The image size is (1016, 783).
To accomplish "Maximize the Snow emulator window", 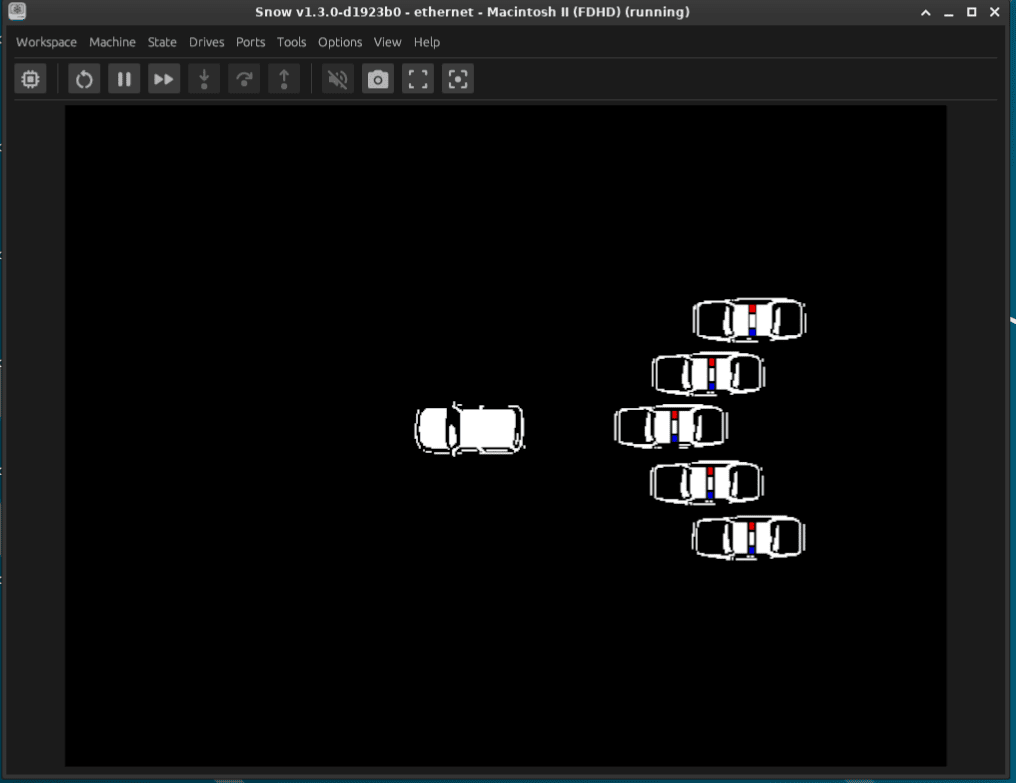I will point(972,12).
